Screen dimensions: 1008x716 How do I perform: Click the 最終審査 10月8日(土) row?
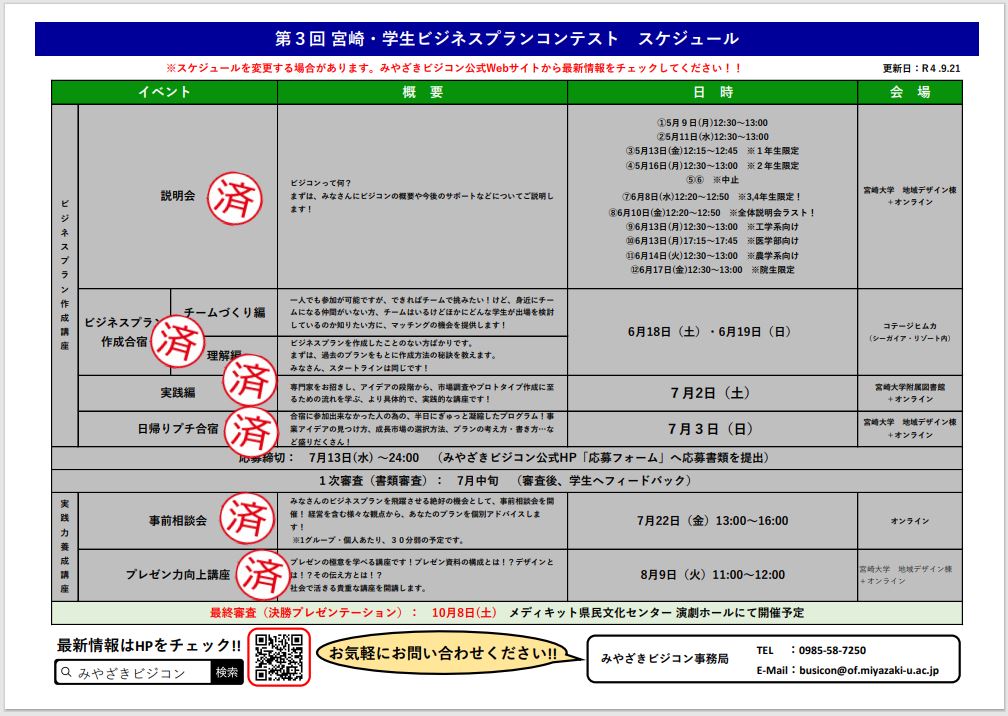pyautogui.click(x=507, y=613)
